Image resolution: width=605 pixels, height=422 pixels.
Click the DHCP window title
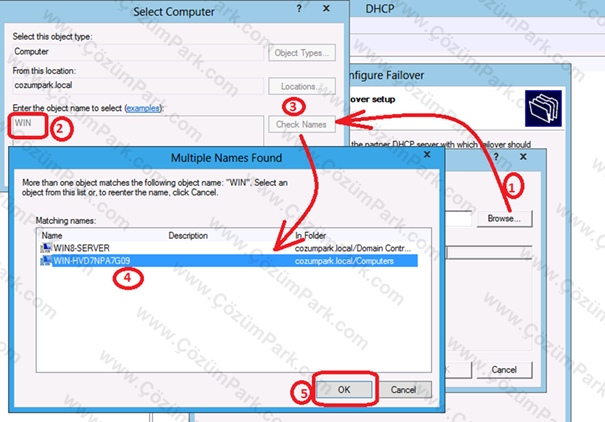click(380, 9)
